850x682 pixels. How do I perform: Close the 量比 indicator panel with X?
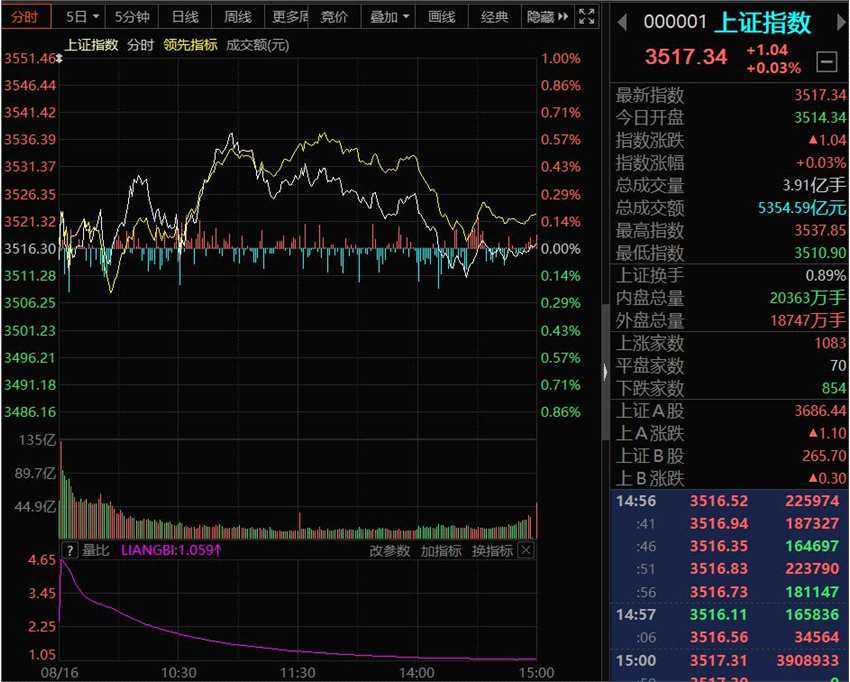(526, 550)
